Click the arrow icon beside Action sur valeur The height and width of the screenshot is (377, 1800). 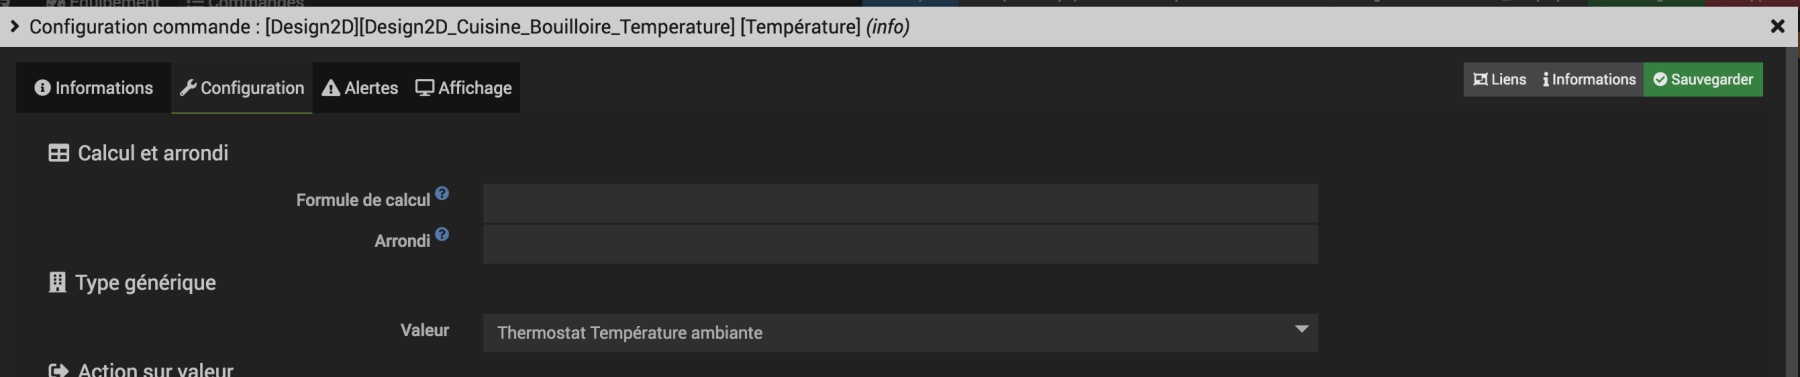click(x=58, y=370)
